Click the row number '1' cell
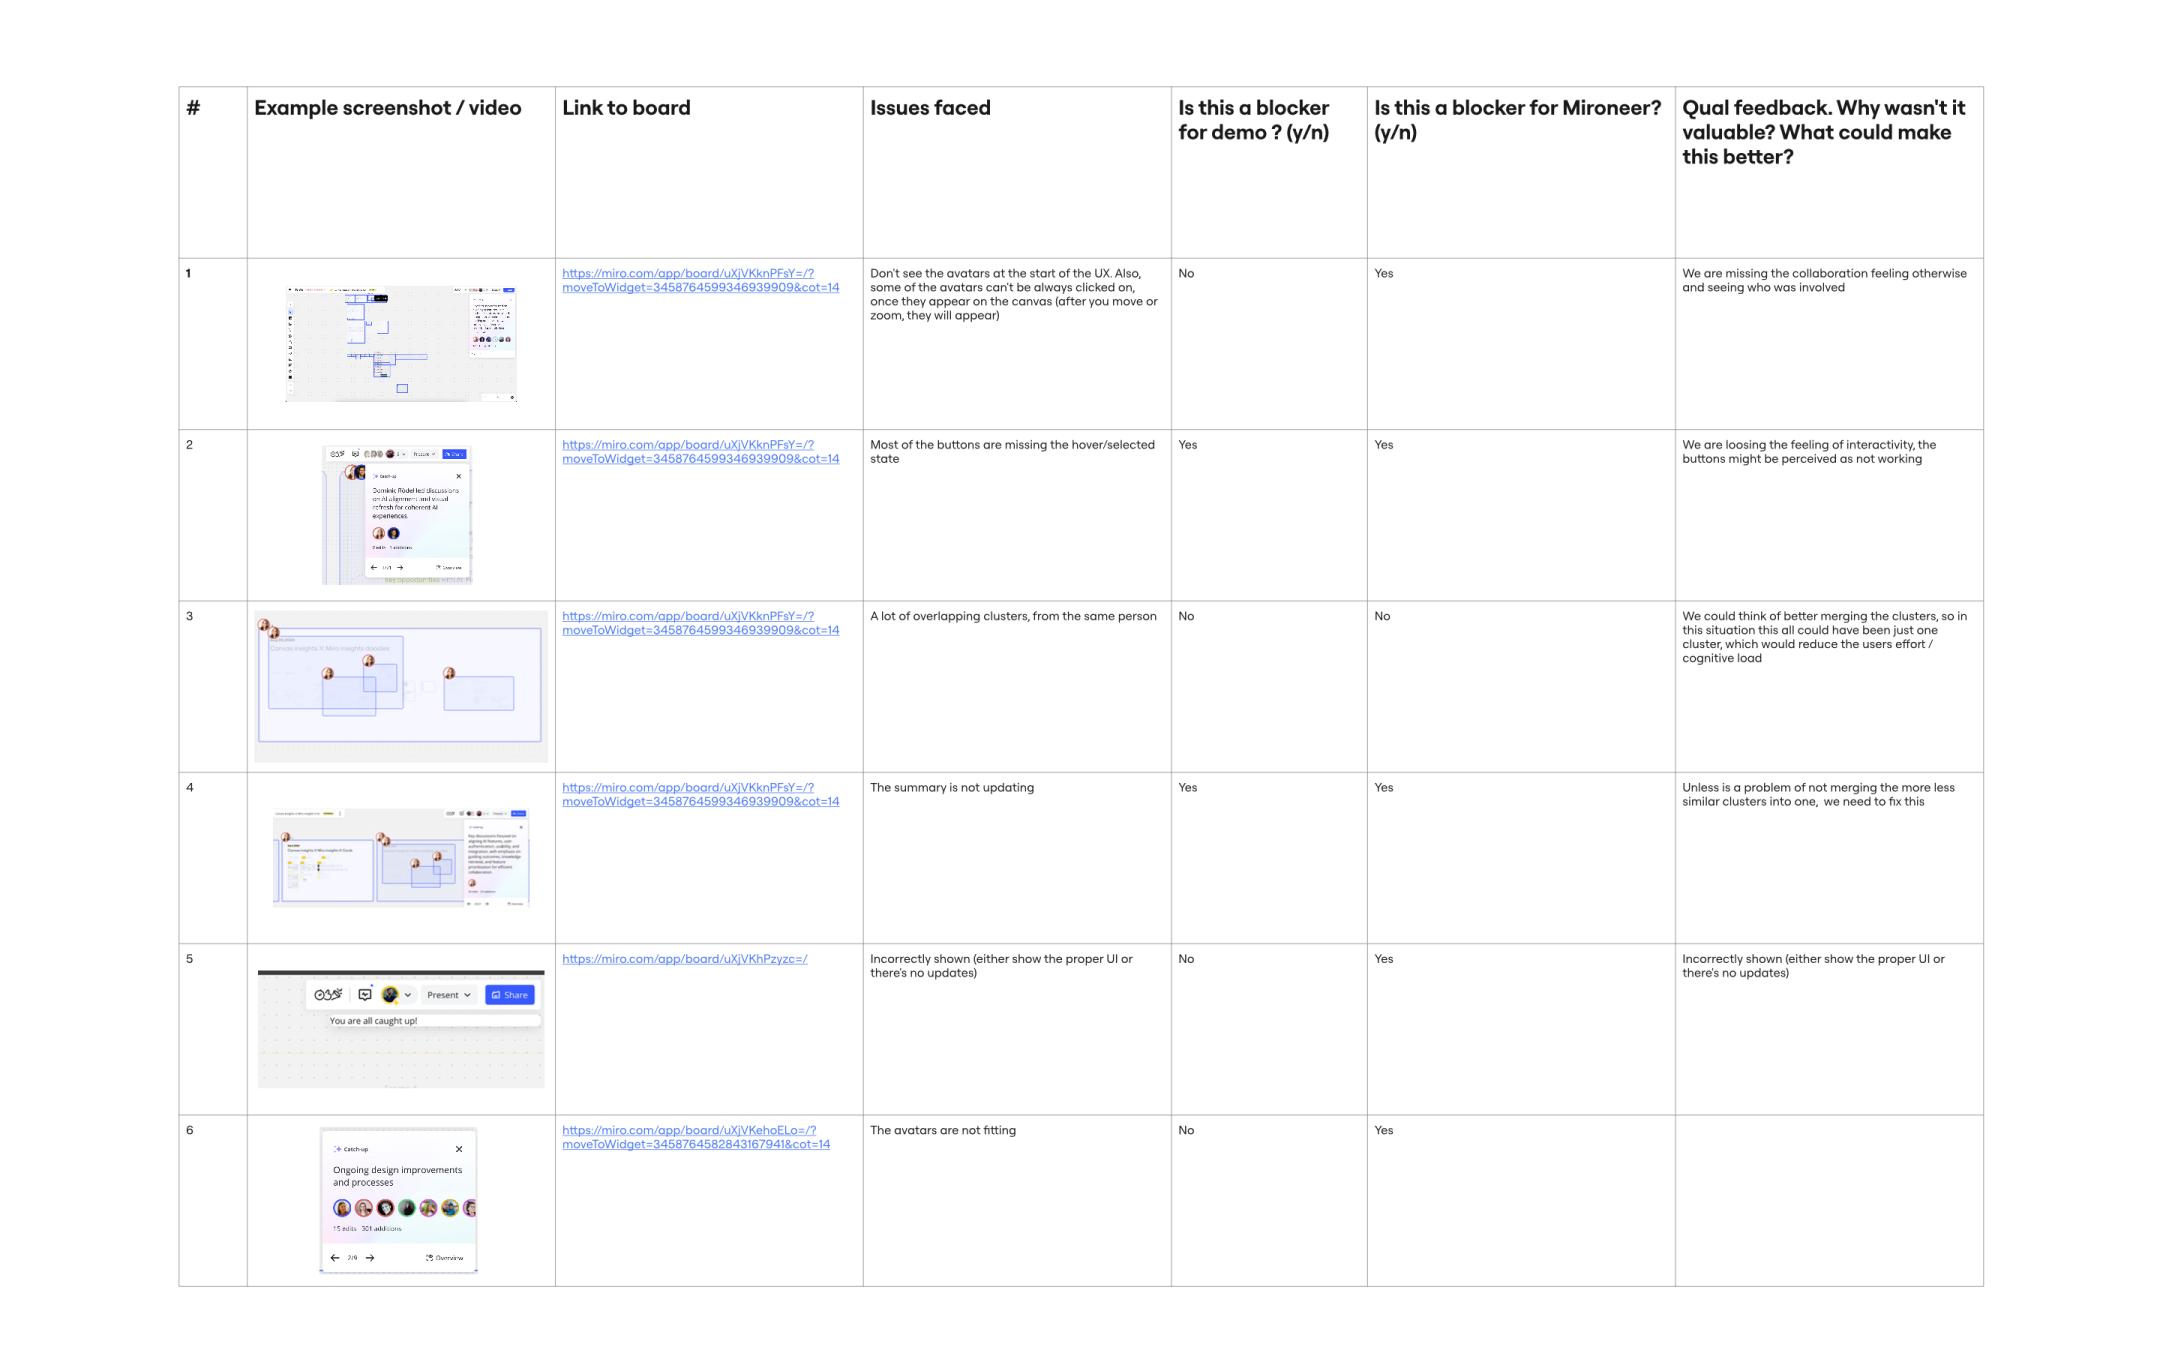 click(x=213, y=344)
